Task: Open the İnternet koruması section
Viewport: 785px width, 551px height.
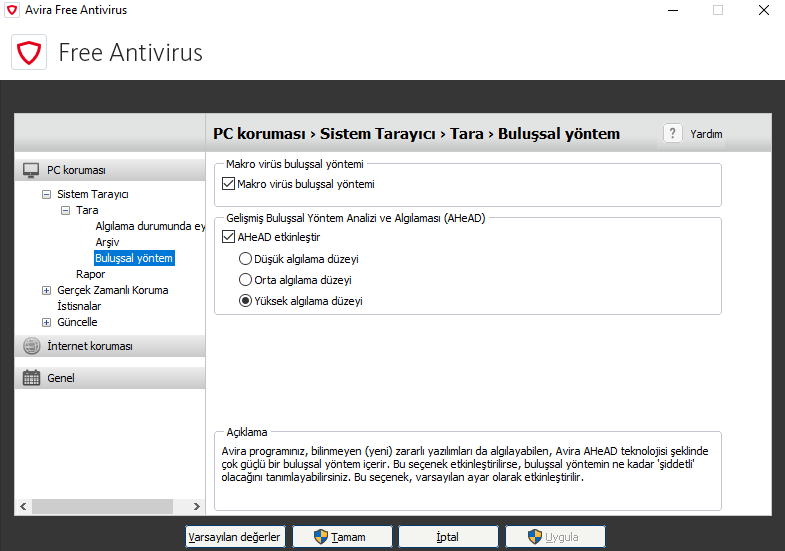Action: 110,346
